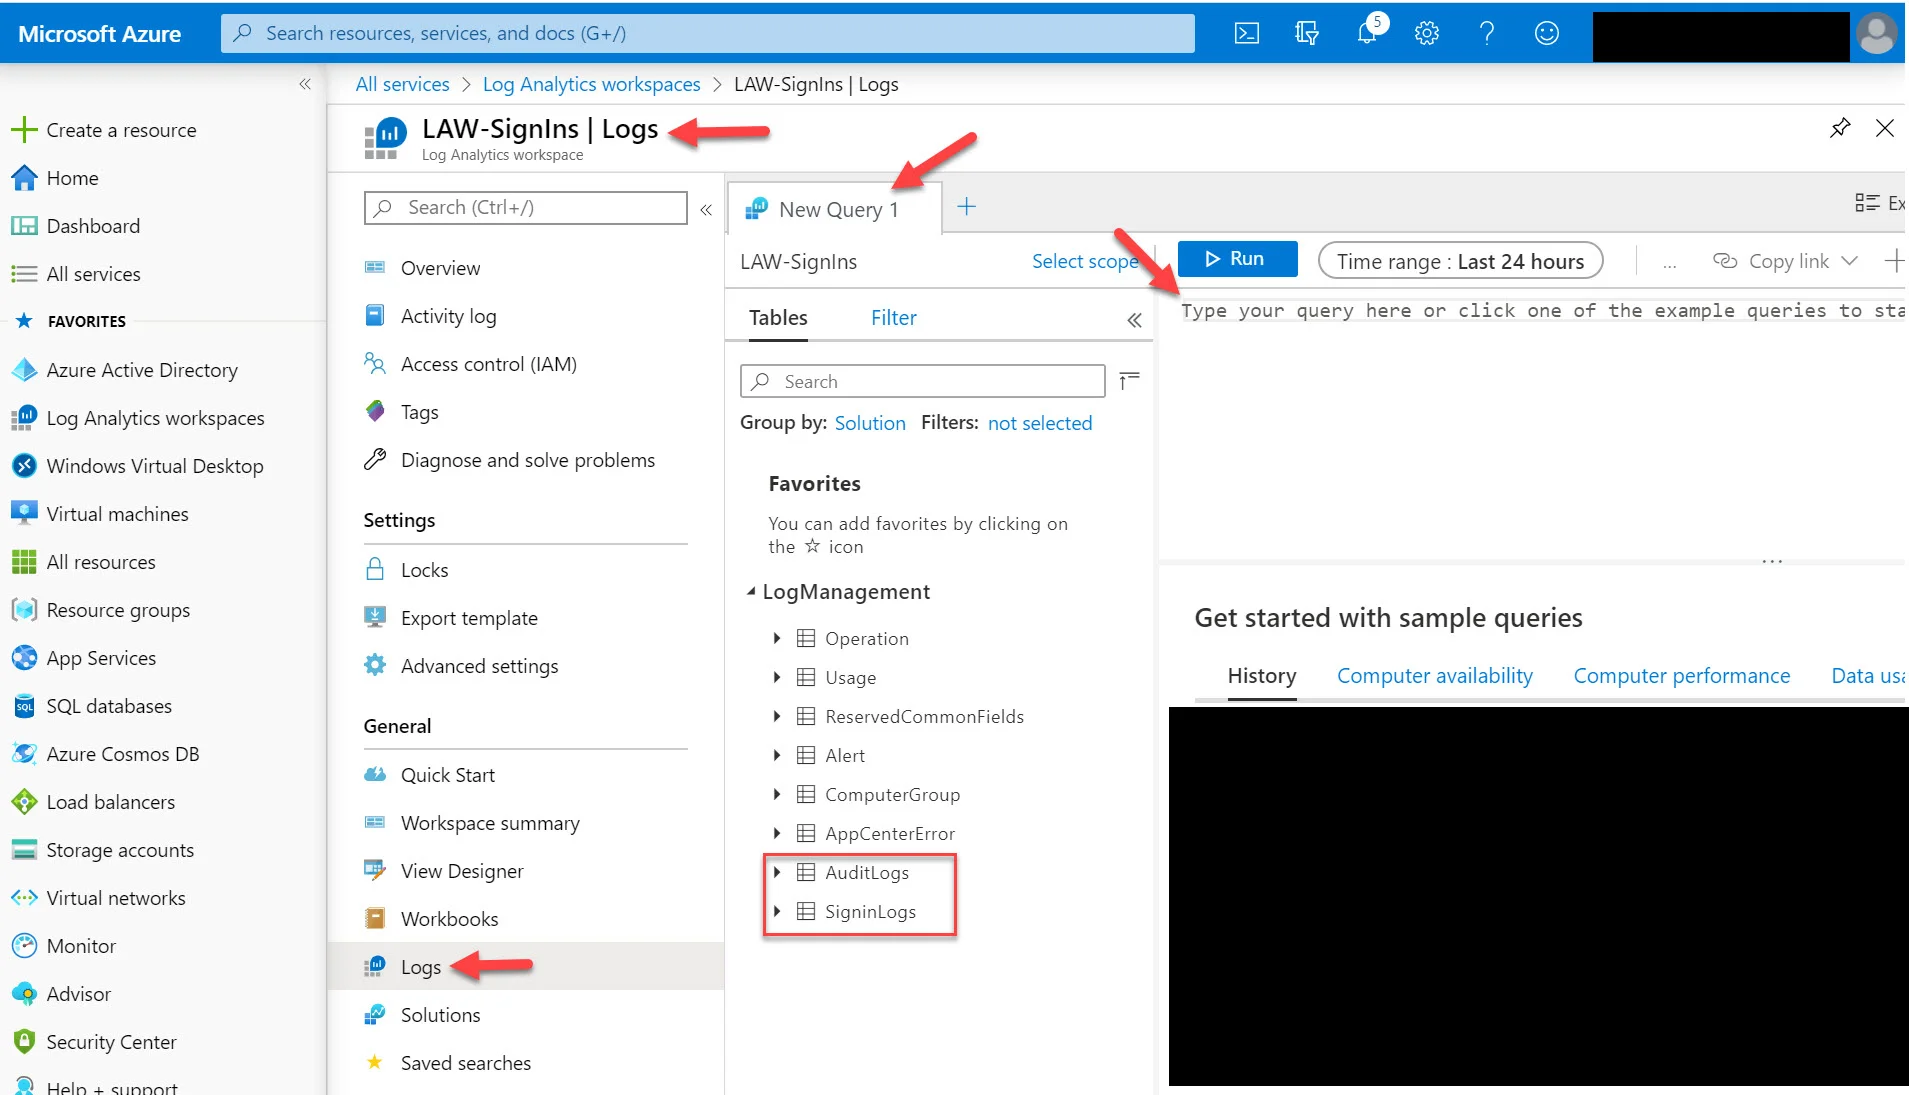Click the Load balancers icon

point(24,802)
